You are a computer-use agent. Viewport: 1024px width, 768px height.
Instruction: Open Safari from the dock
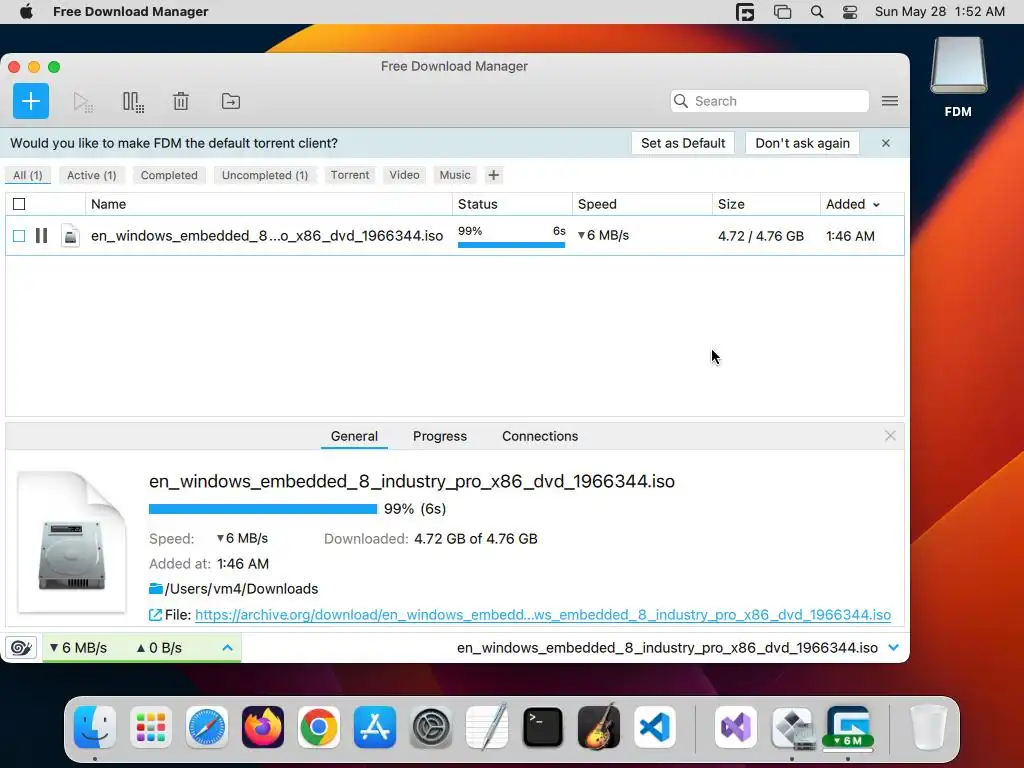tap(207, 727)
